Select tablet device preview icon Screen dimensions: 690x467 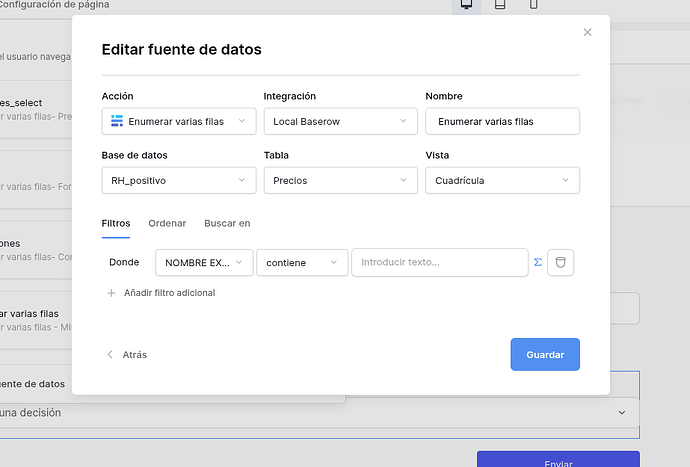(500, 4)
